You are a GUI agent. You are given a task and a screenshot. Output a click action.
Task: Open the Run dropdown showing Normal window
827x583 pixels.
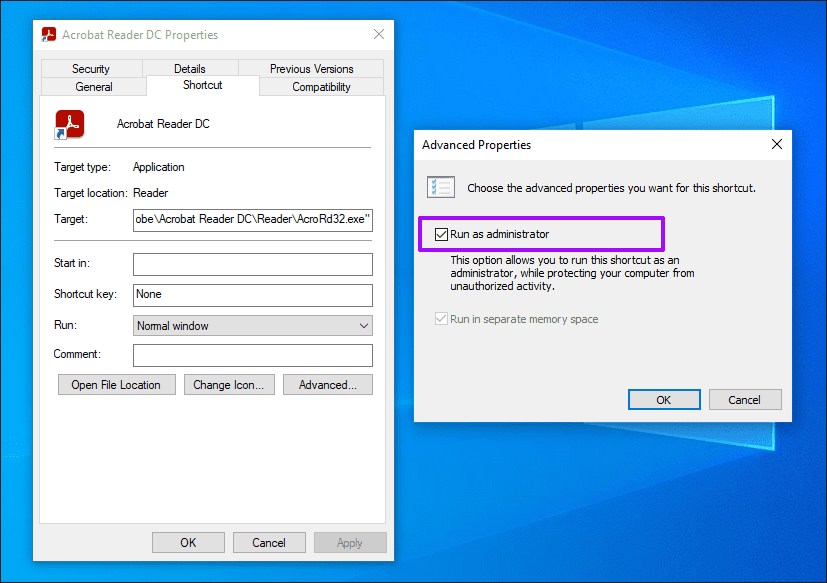[x=253, y=326]
